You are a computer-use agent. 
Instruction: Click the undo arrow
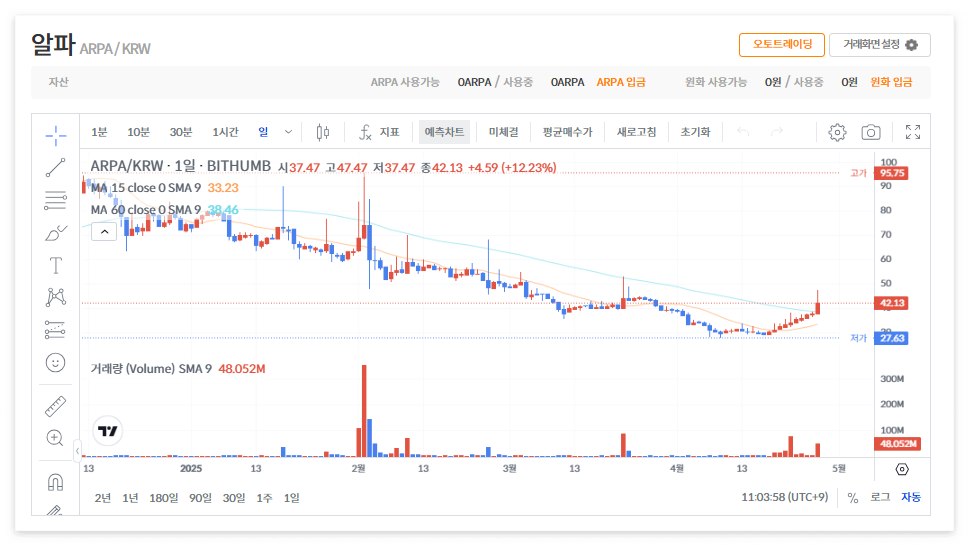pos(743,132)
